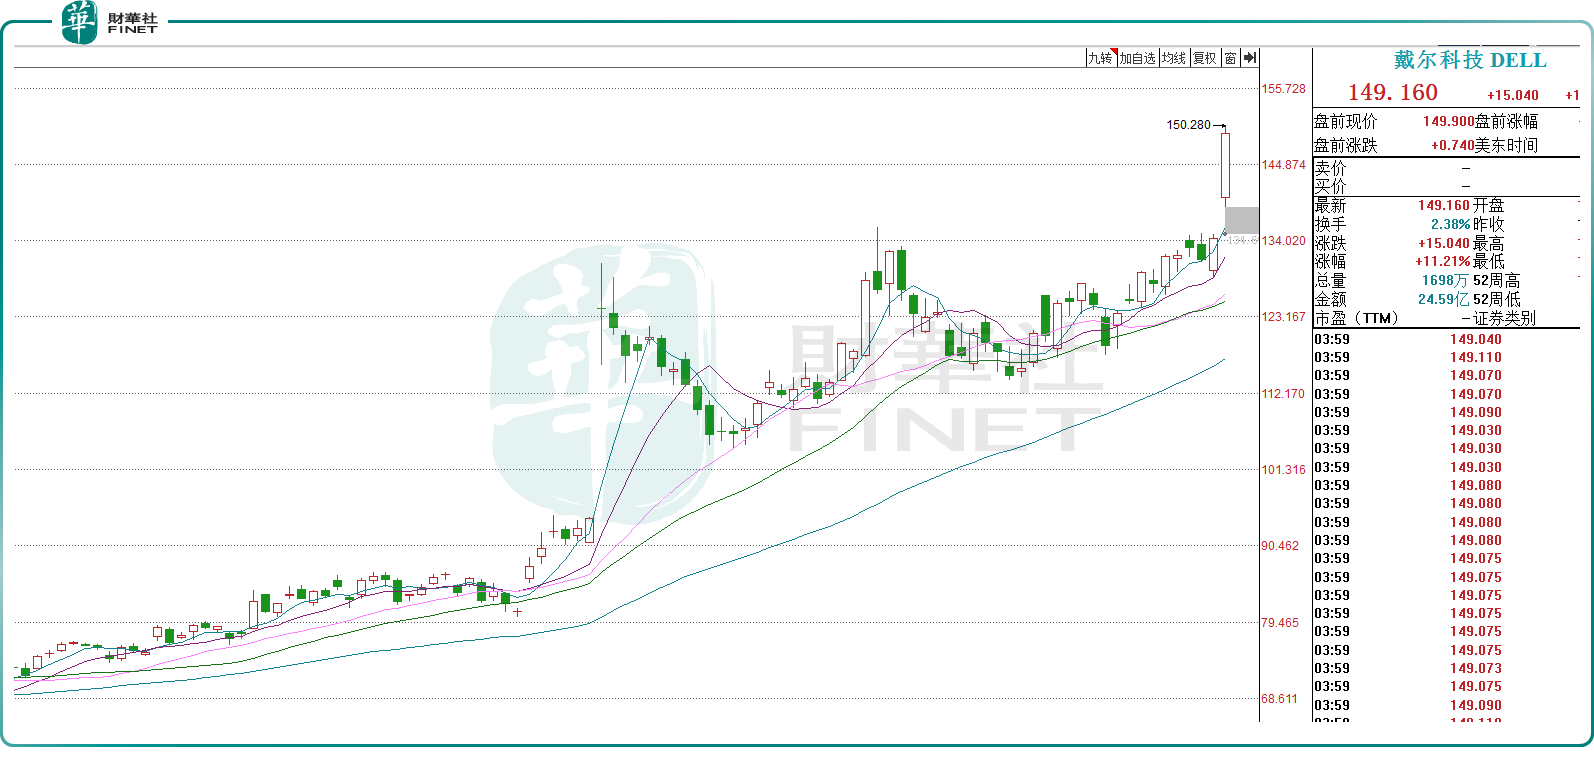Click the 证券类别 label
Screen dimensions: 1594x767
[1504, 318]
